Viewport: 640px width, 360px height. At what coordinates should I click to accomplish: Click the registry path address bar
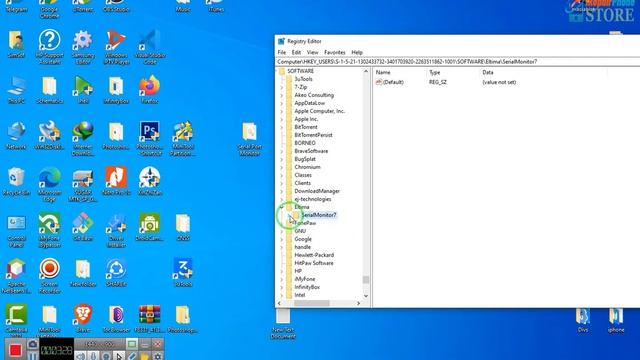coord(458,62)
